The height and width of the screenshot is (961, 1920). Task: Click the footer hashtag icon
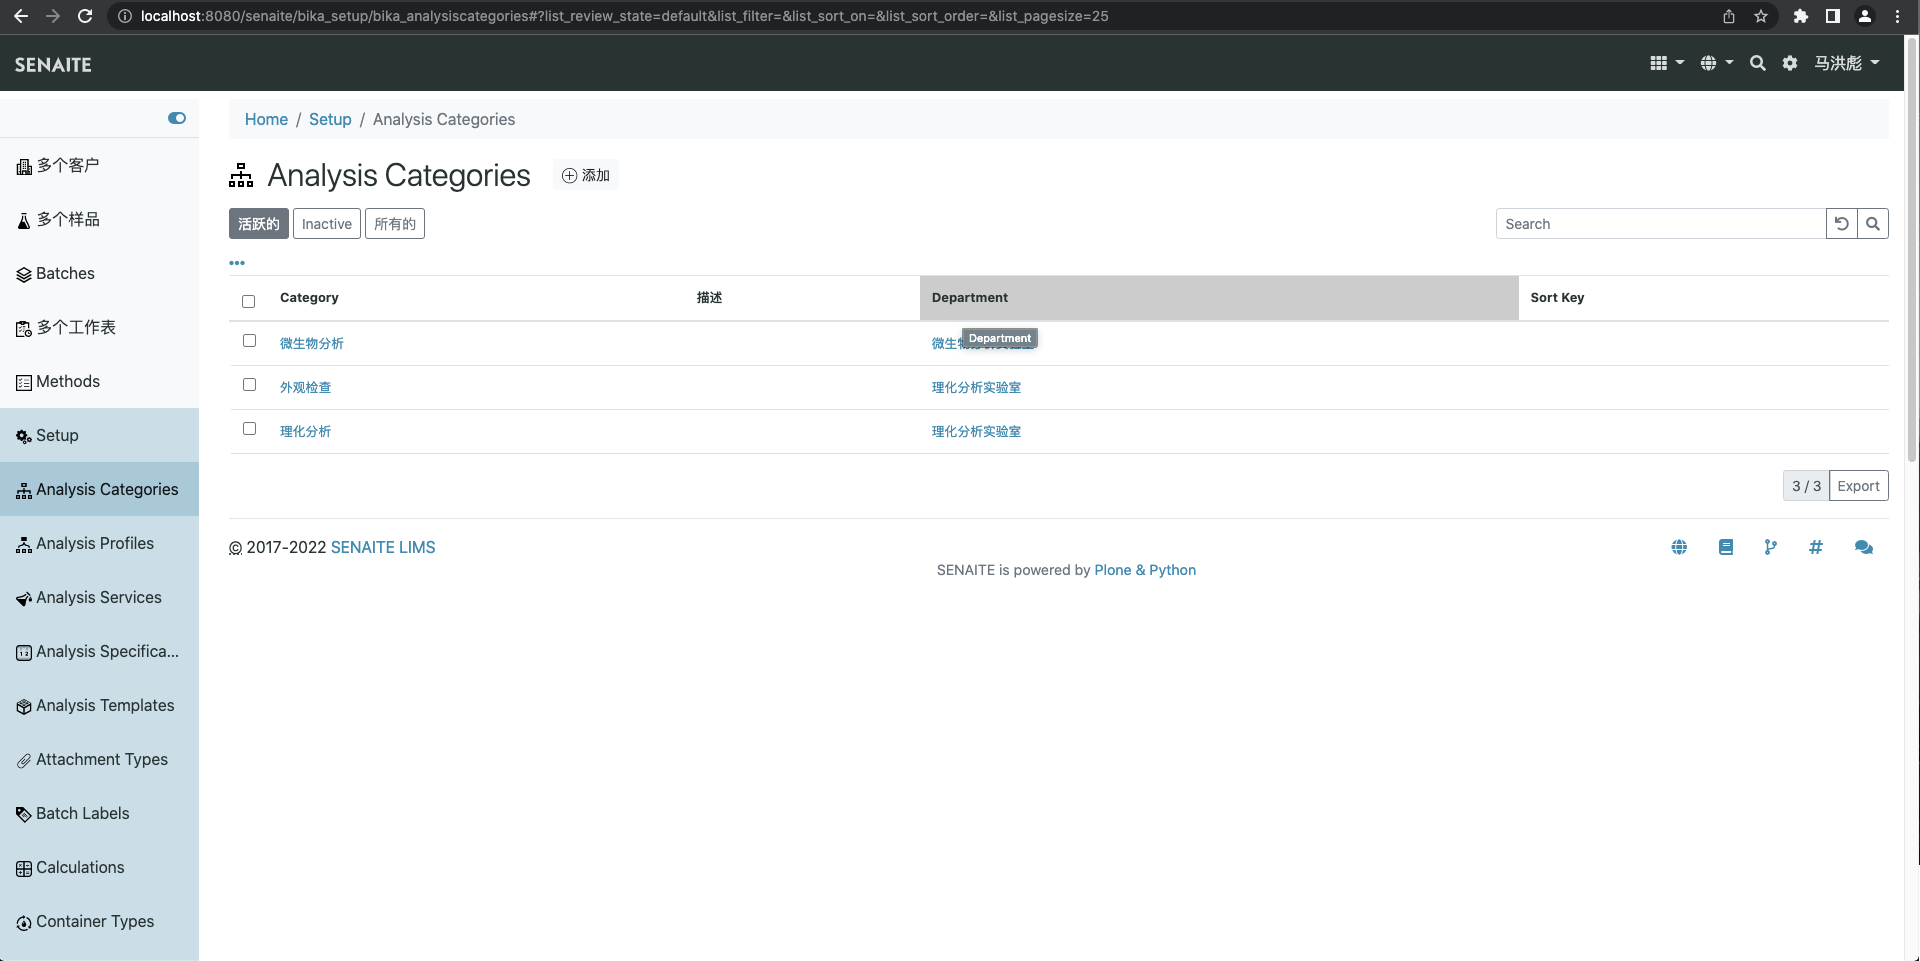[1816, 547]
